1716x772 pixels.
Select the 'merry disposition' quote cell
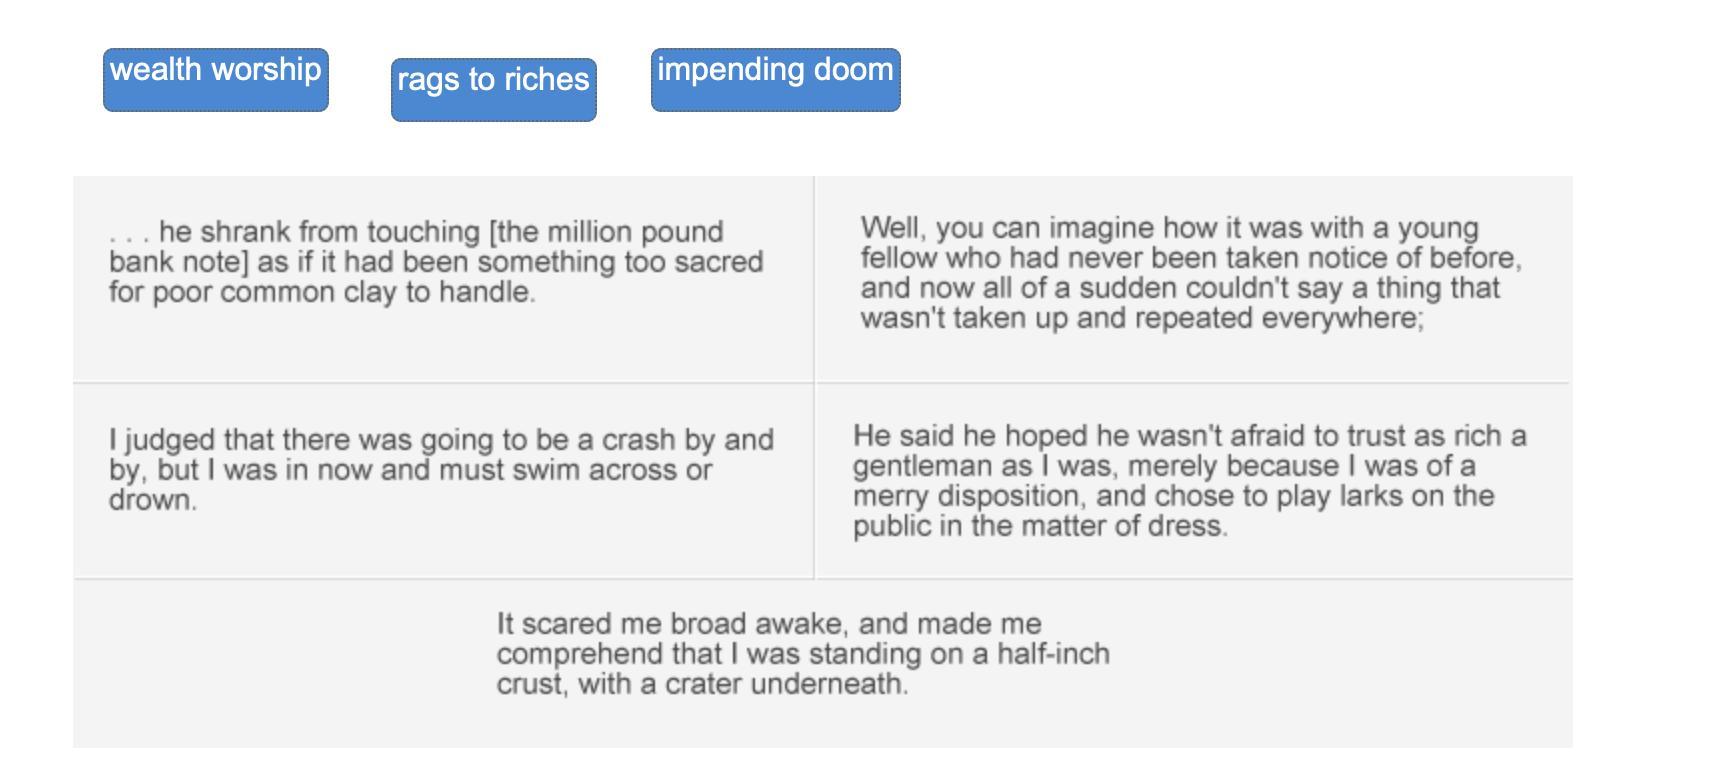pyautogui.click(x=1189, y=481)
